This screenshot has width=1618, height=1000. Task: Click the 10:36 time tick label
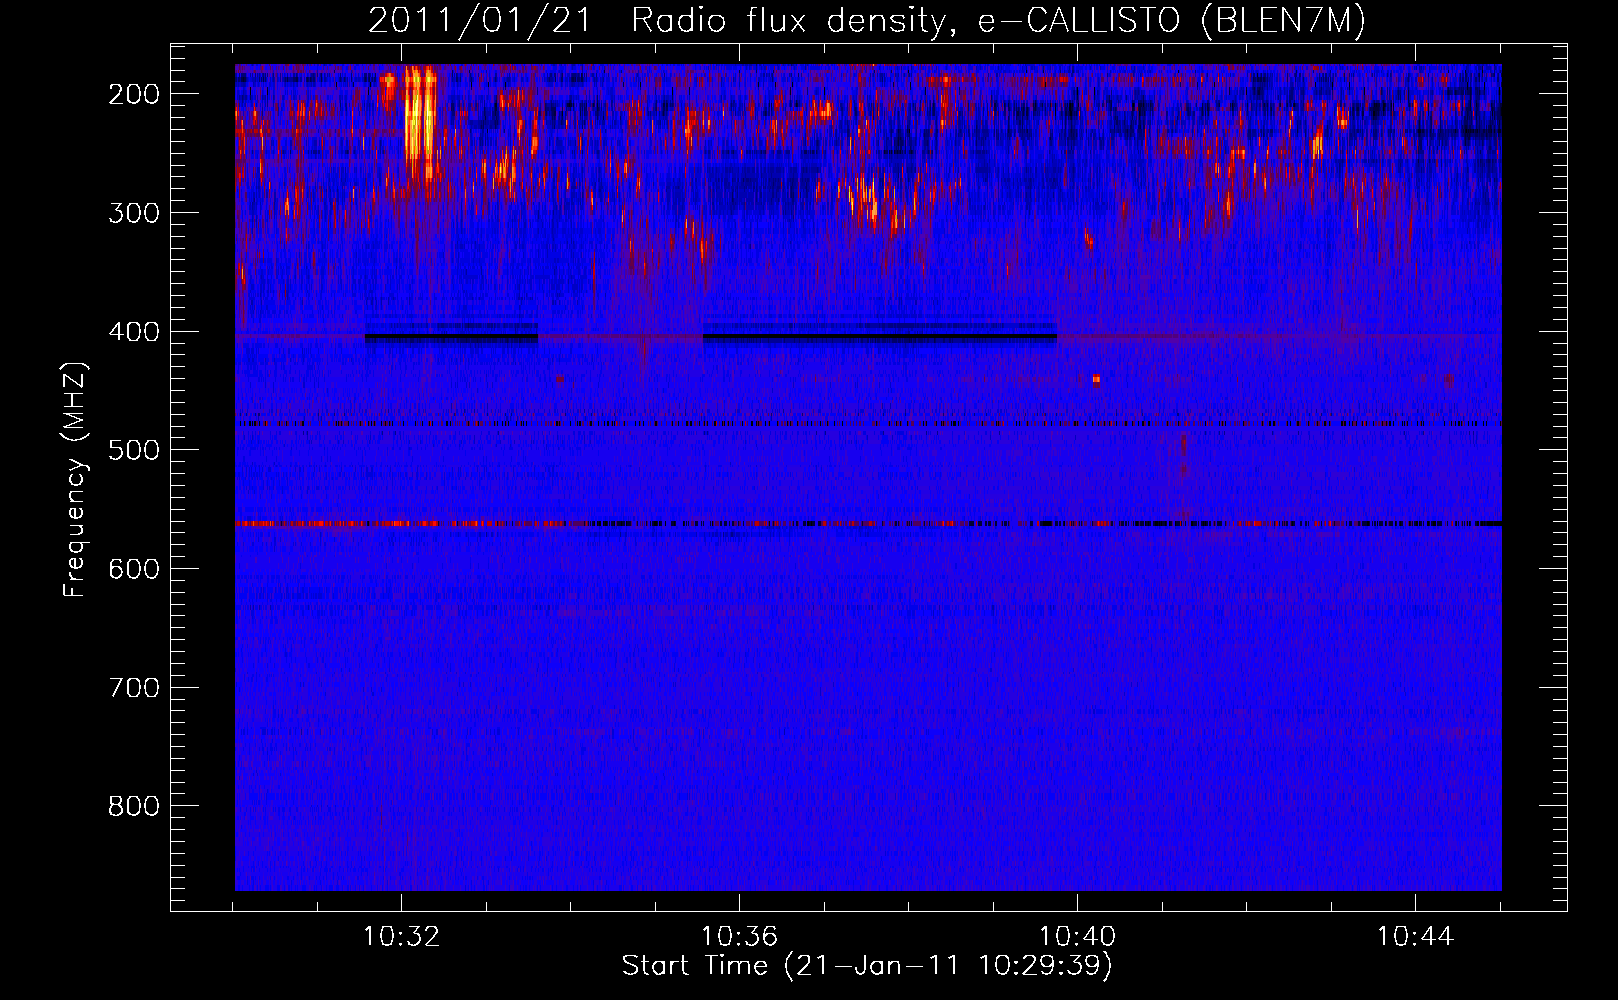pos(739,937)
